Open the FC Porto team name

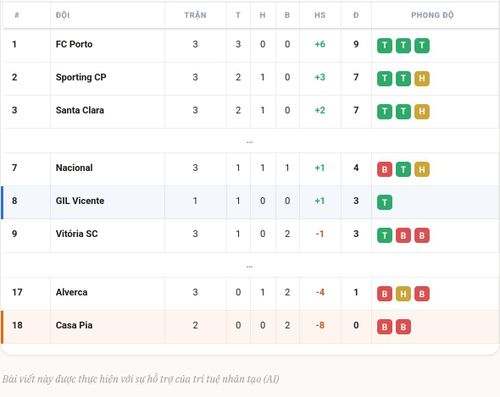point(74,44)
